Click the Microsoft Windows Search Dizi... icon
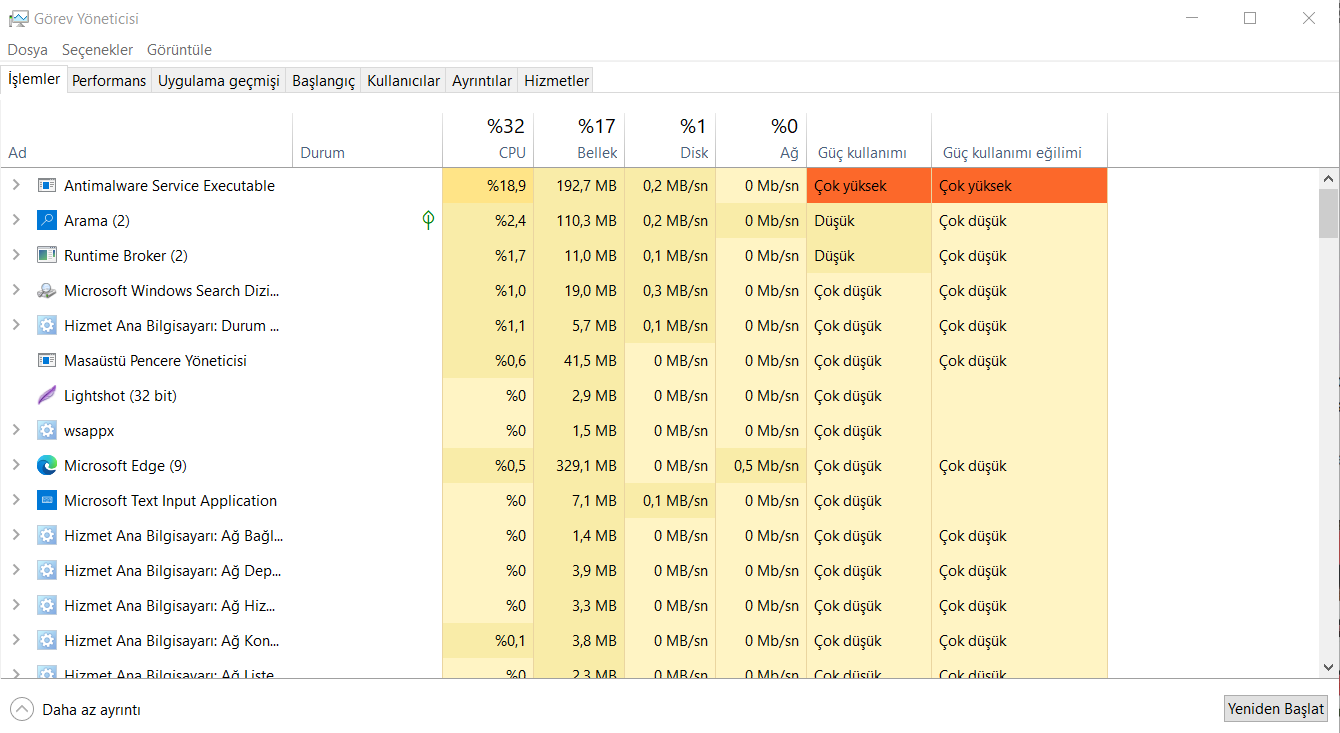 point(47,291)
